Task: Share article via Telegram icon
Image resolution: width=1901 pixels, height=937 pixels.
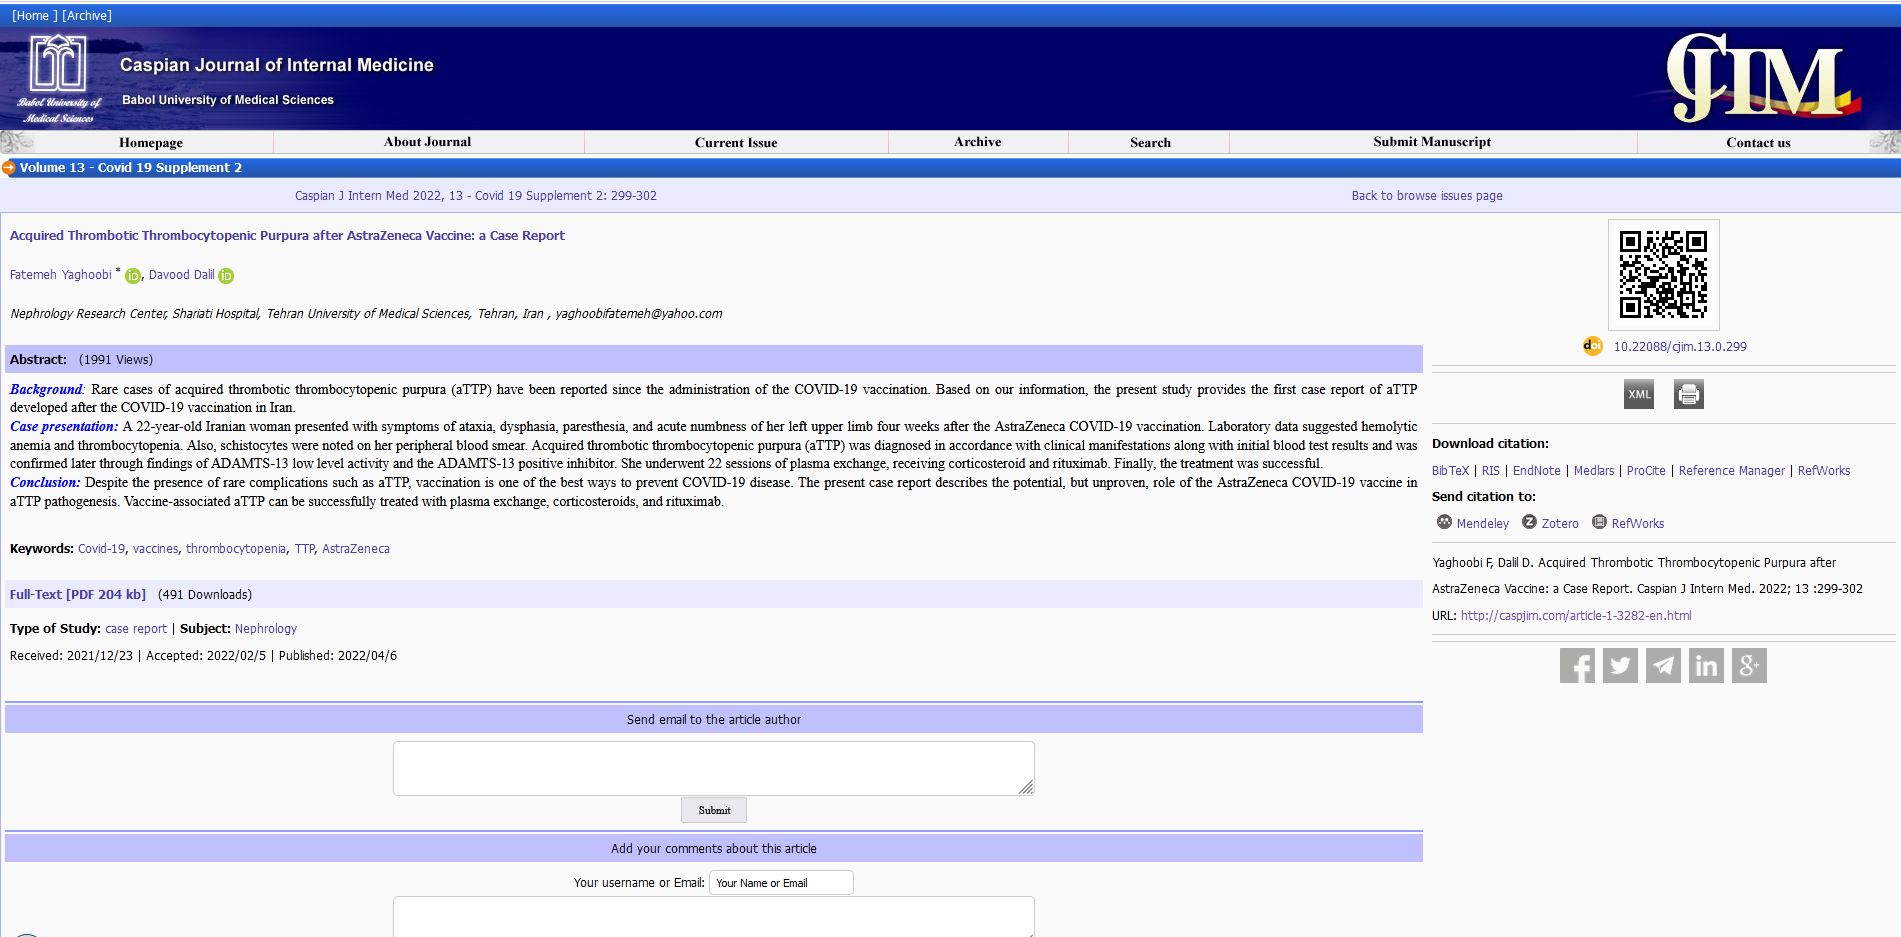Action: (x=1663, y=666)
